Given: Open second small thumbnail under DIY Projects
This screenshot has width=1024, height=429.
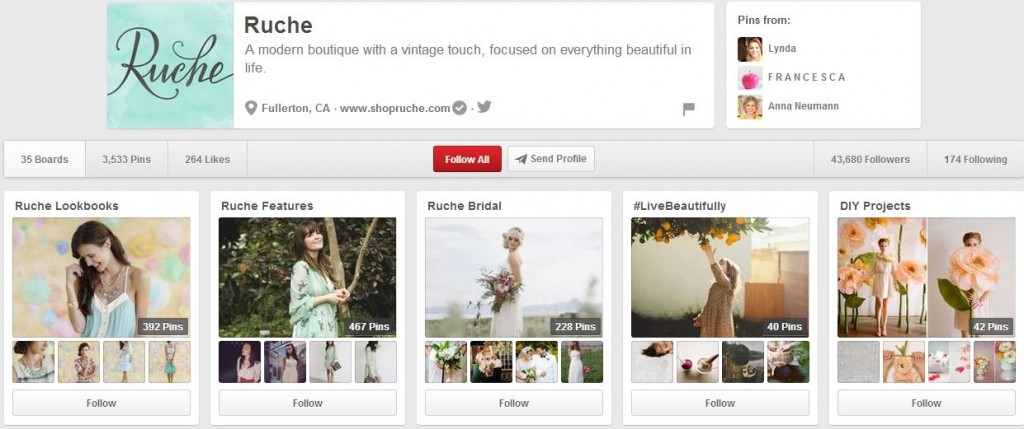Looking at the screenshot, I should [904, 362].
